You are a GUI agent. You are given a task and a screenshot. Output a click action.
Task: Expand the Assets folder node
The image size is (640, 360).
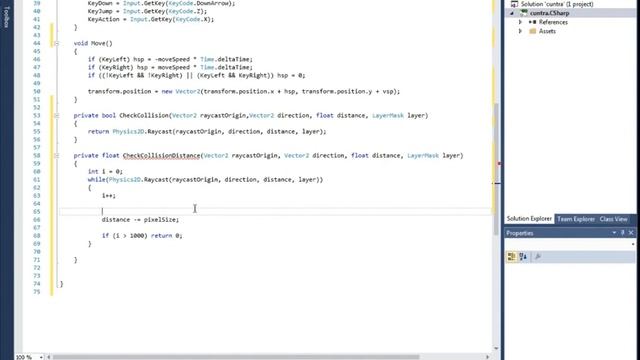[x=520, y=31]
